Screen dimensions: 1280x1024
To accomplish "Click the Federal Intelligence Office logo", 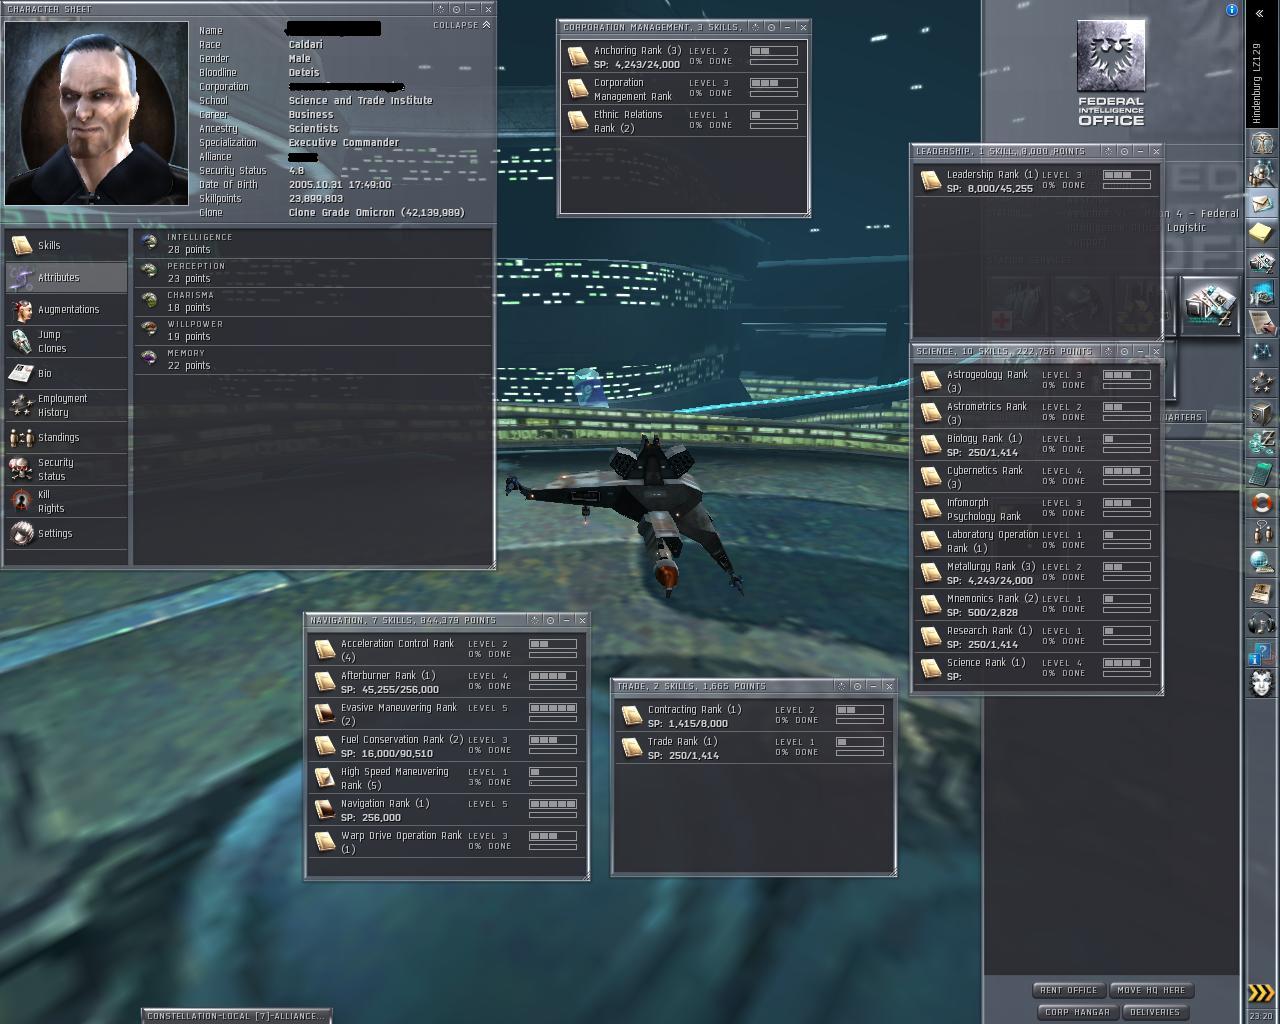I will click(1111, 74).
